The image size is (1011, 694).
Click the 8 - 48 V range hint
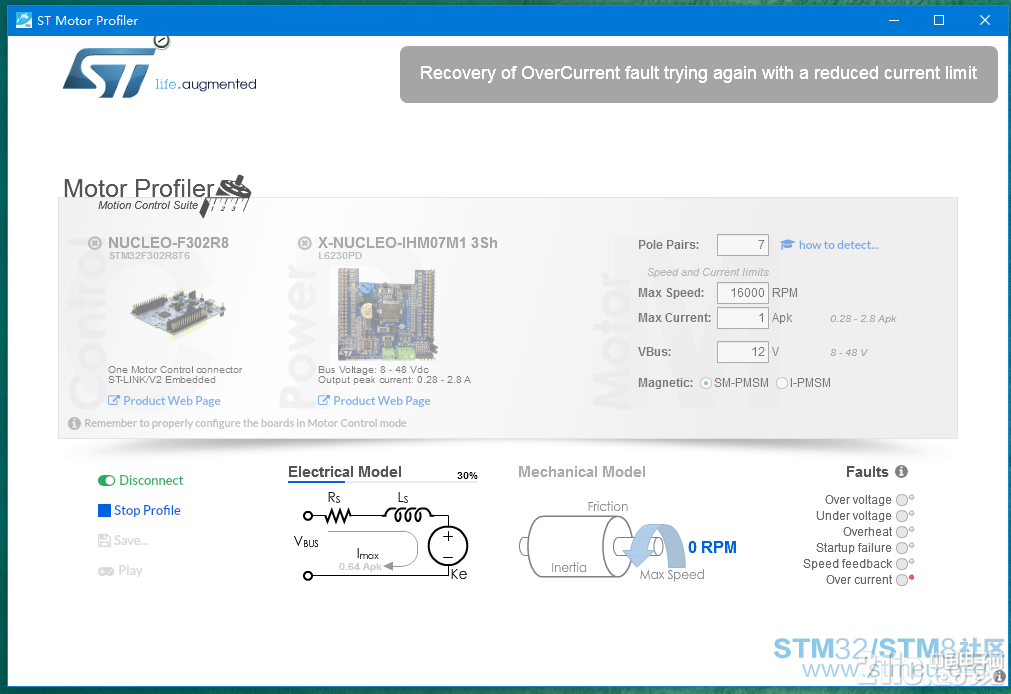click(x=849, y=352)
